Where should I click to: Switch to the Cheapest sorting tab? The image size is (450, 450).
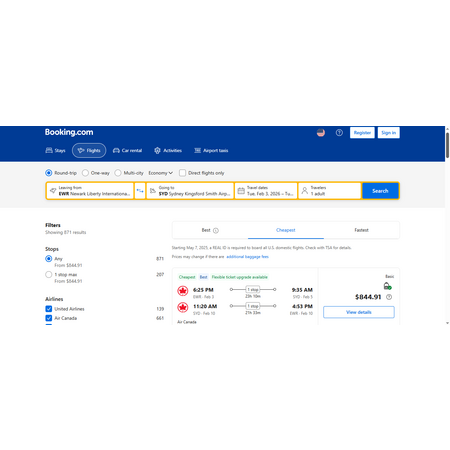point(286,230)
